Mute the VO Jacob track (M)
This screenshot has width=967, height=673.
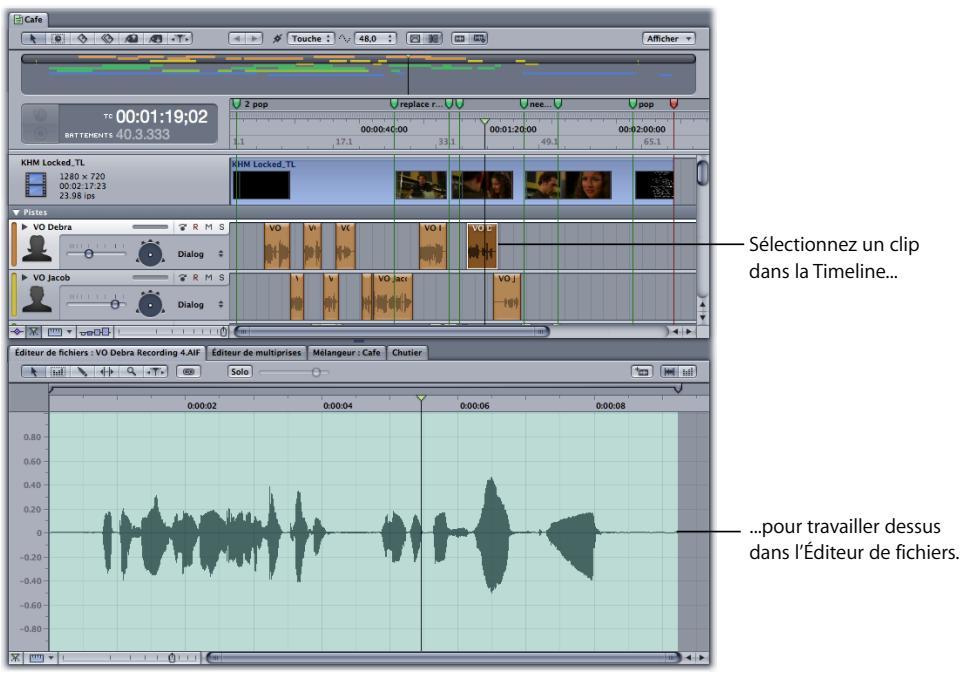click(x=208, y=278)
